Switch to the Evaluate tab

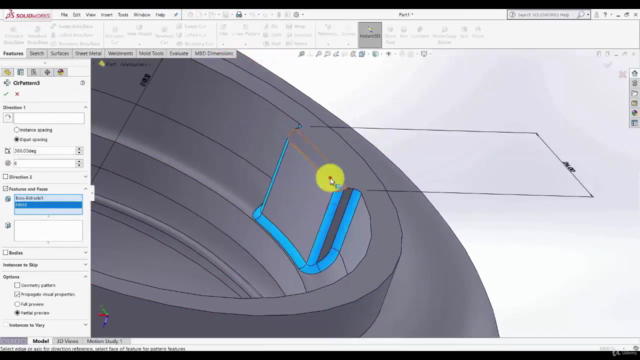(x=179, y=53)
